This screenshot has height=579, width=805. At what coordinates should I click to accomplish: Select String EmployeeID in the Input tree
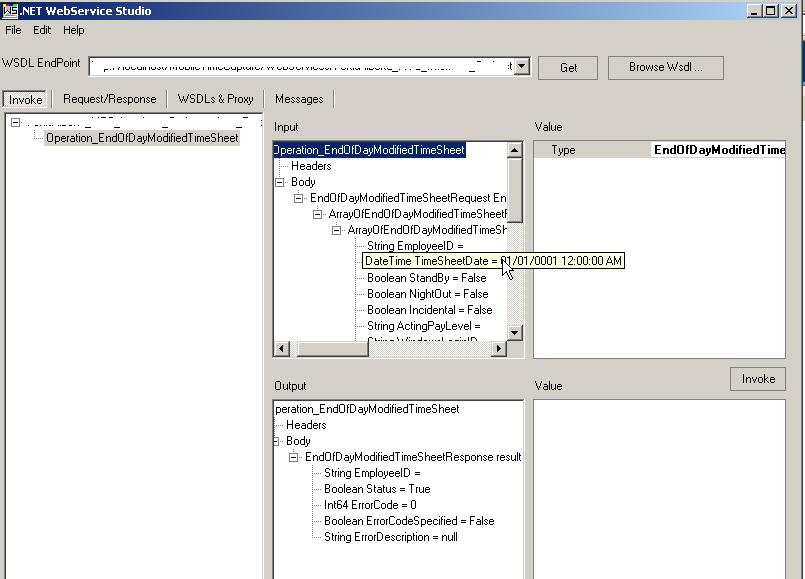[x=415, y=246]
